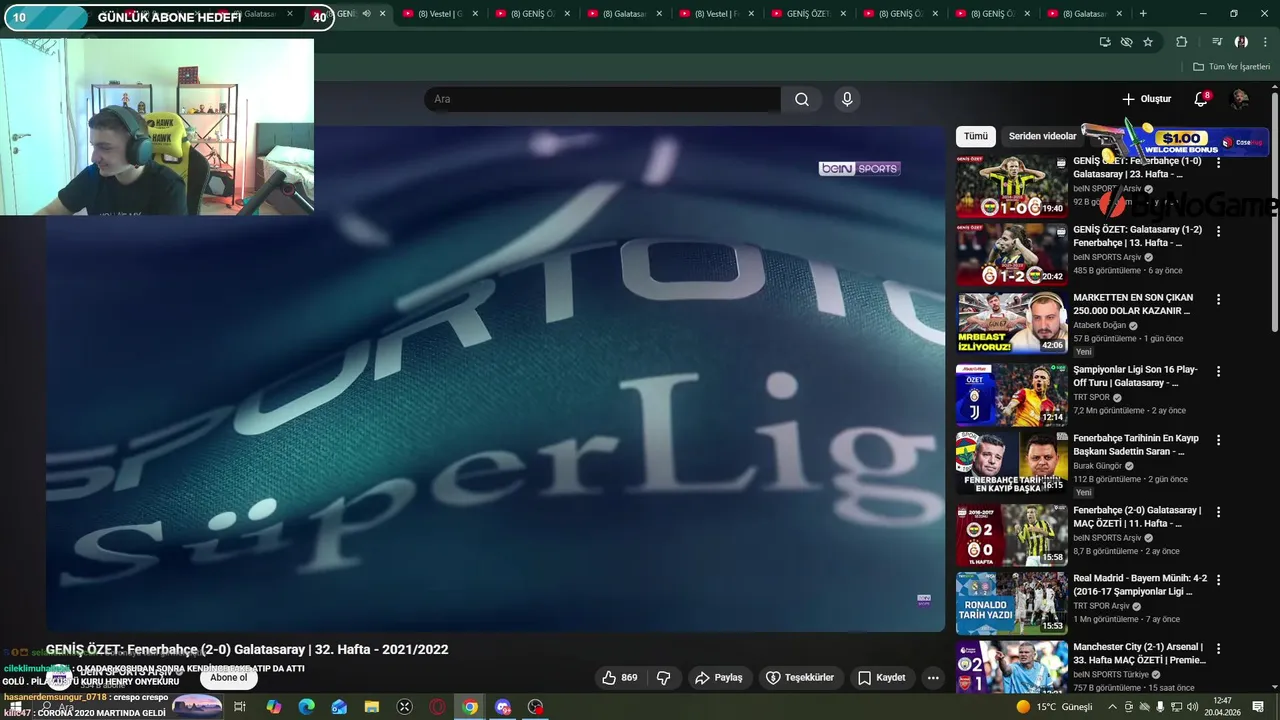The image size is (1280, 720).
Task: Show hidden system tray icons chevron
Action: pyautogui.click(x=1112, y=707)
